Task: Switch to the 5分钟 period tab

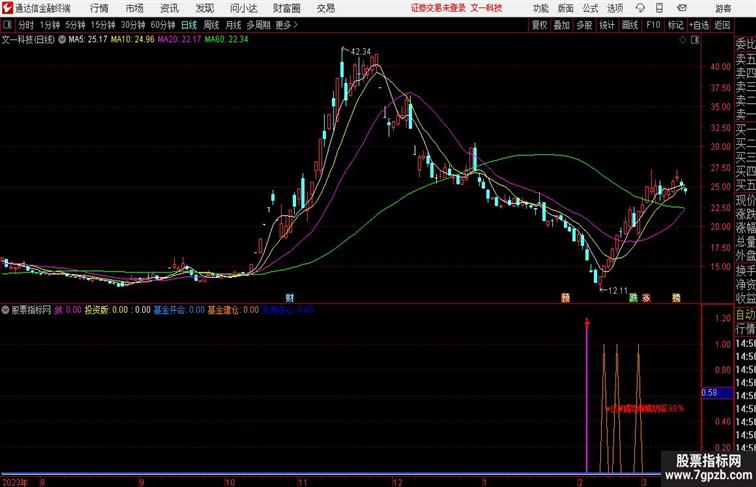Action: point(75,25)
